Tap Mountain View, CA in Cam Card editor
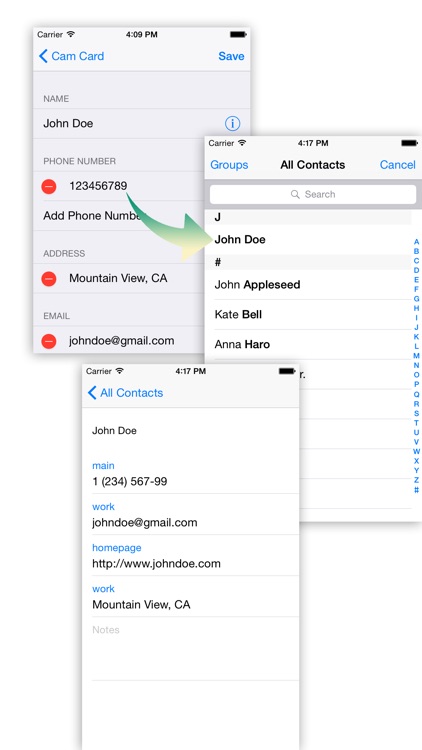 (118, 278)
